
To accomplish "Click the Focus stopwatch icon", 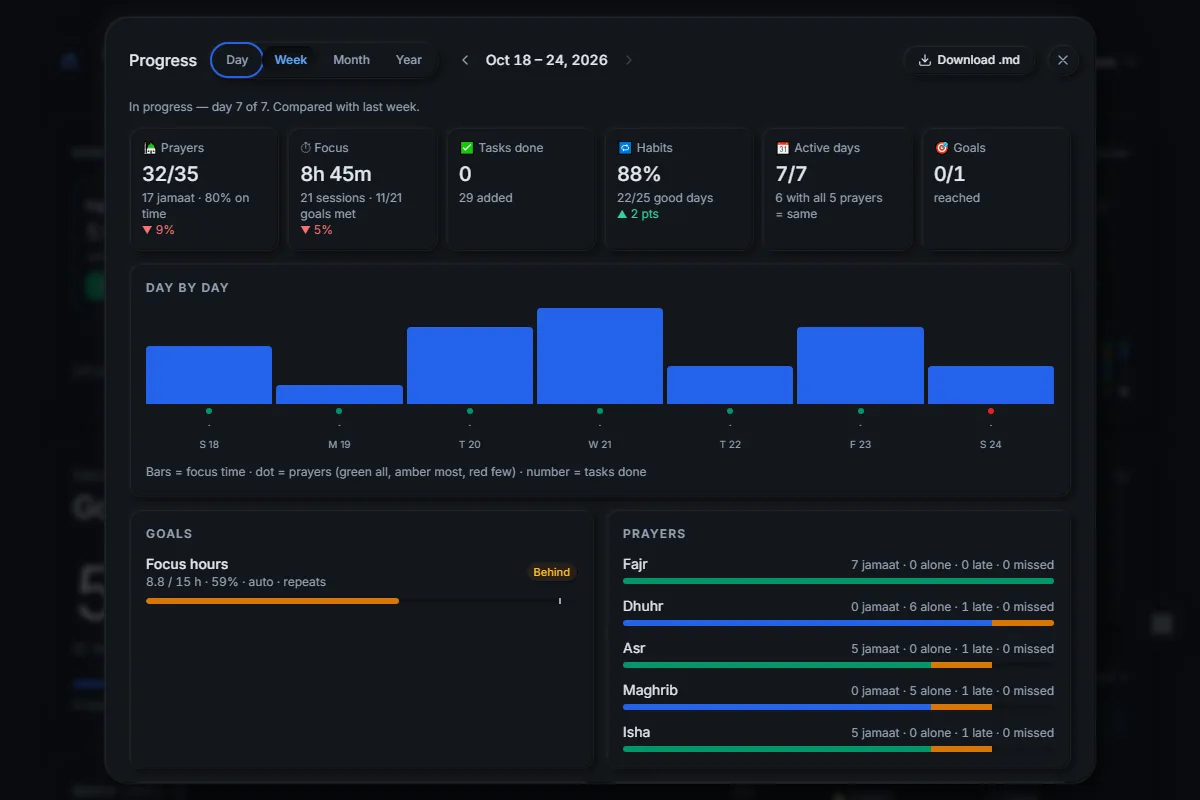I will click(x=306, y=148).
